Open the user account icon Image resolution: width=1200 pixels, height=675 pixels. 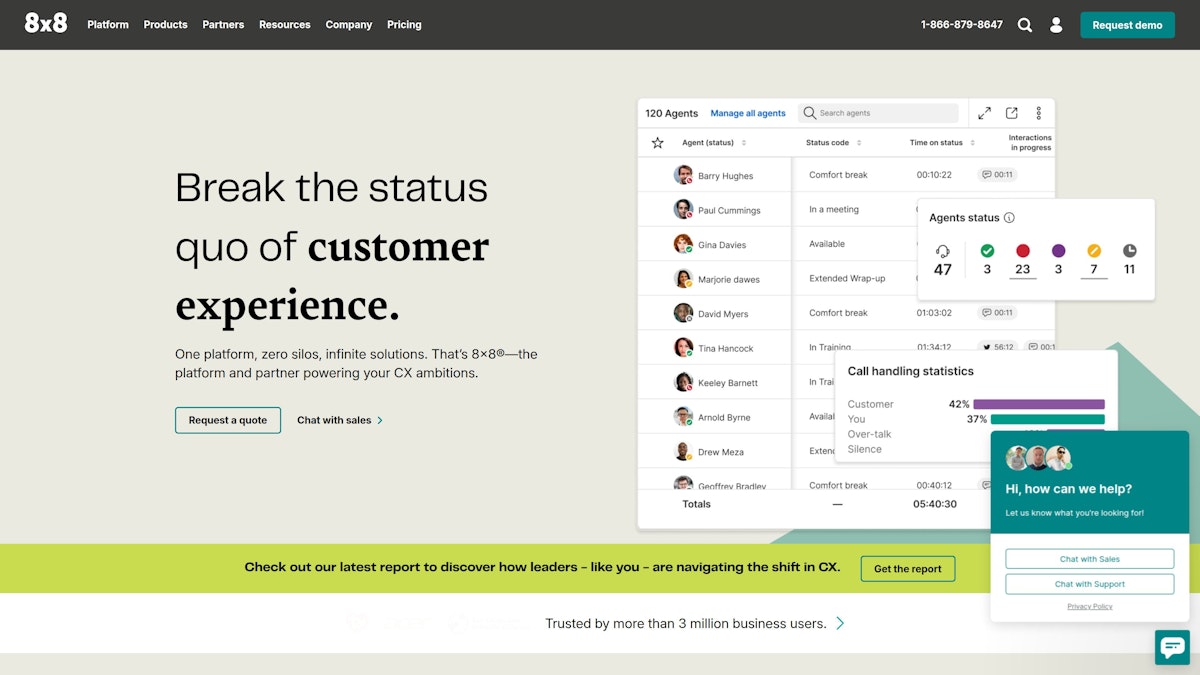tap(1056, 25)
